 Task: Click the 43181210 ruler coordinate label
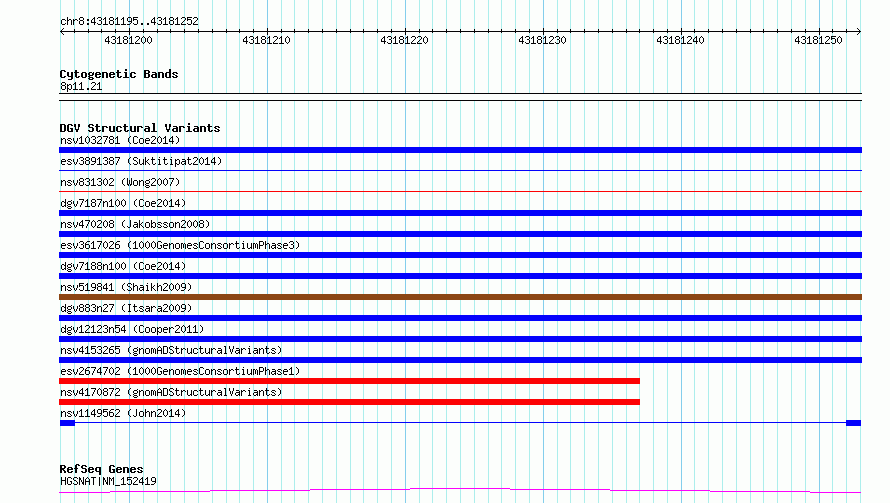pyautogui.click(x=266, y=40)
